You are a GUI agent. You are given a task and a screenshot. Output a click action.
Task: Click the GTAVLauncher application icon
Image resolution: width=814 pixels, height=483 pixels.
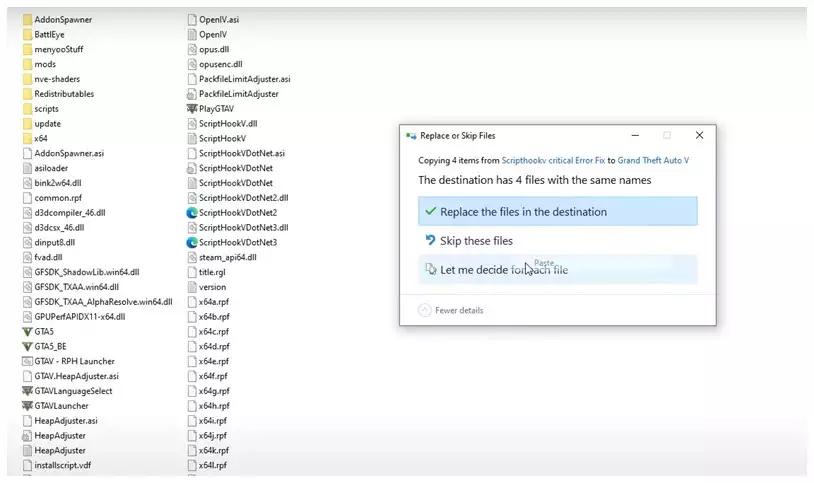pyautogui.click(x=28, y=406)
